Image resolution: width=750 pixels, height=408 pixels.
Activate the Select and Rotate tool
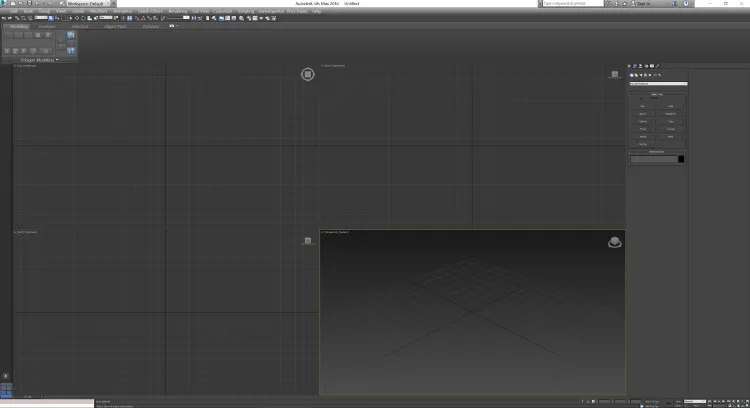click(83, 18)
